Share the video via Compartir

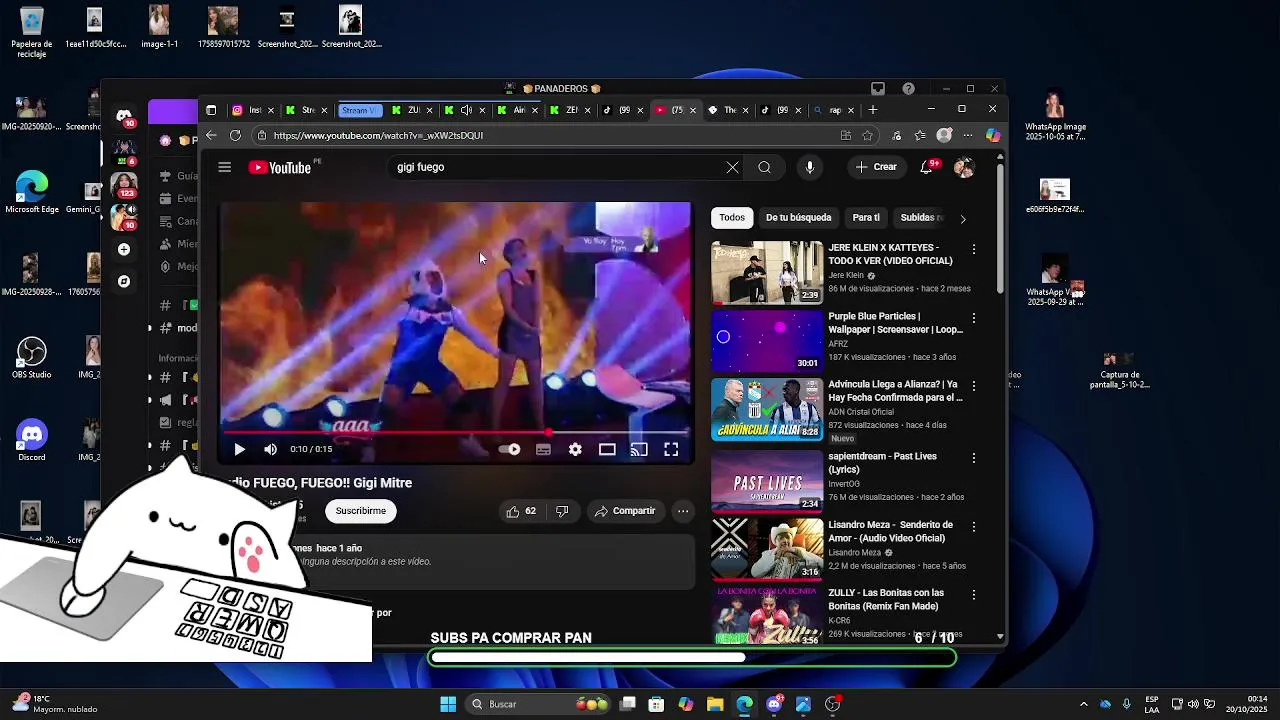point(625,511)
